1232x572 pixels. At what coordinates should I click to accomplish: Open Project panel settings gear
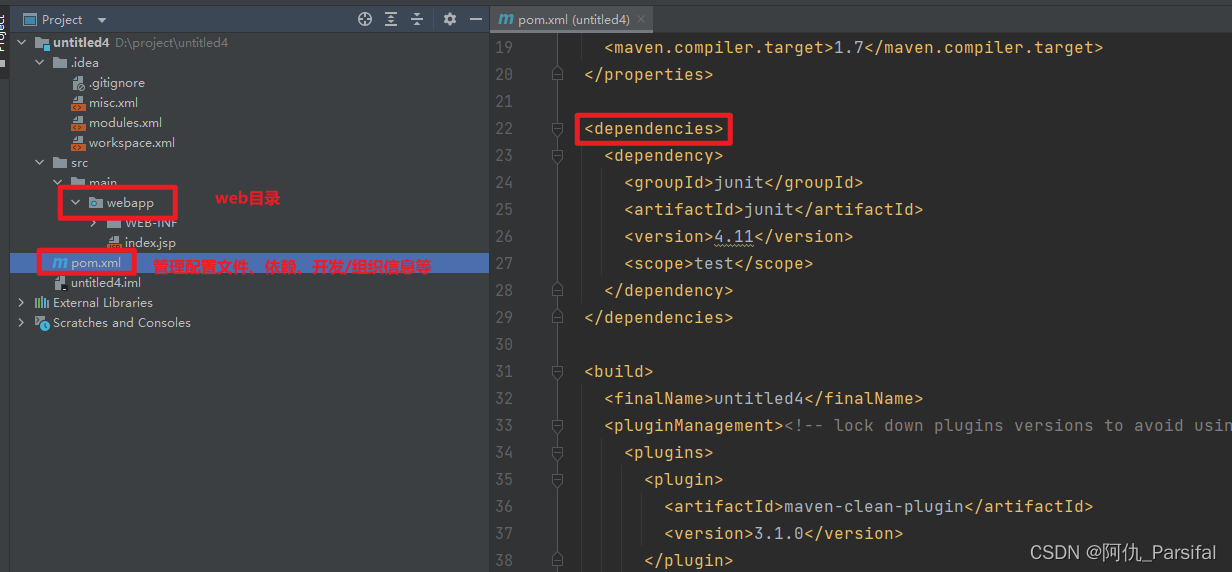[450, 19]
